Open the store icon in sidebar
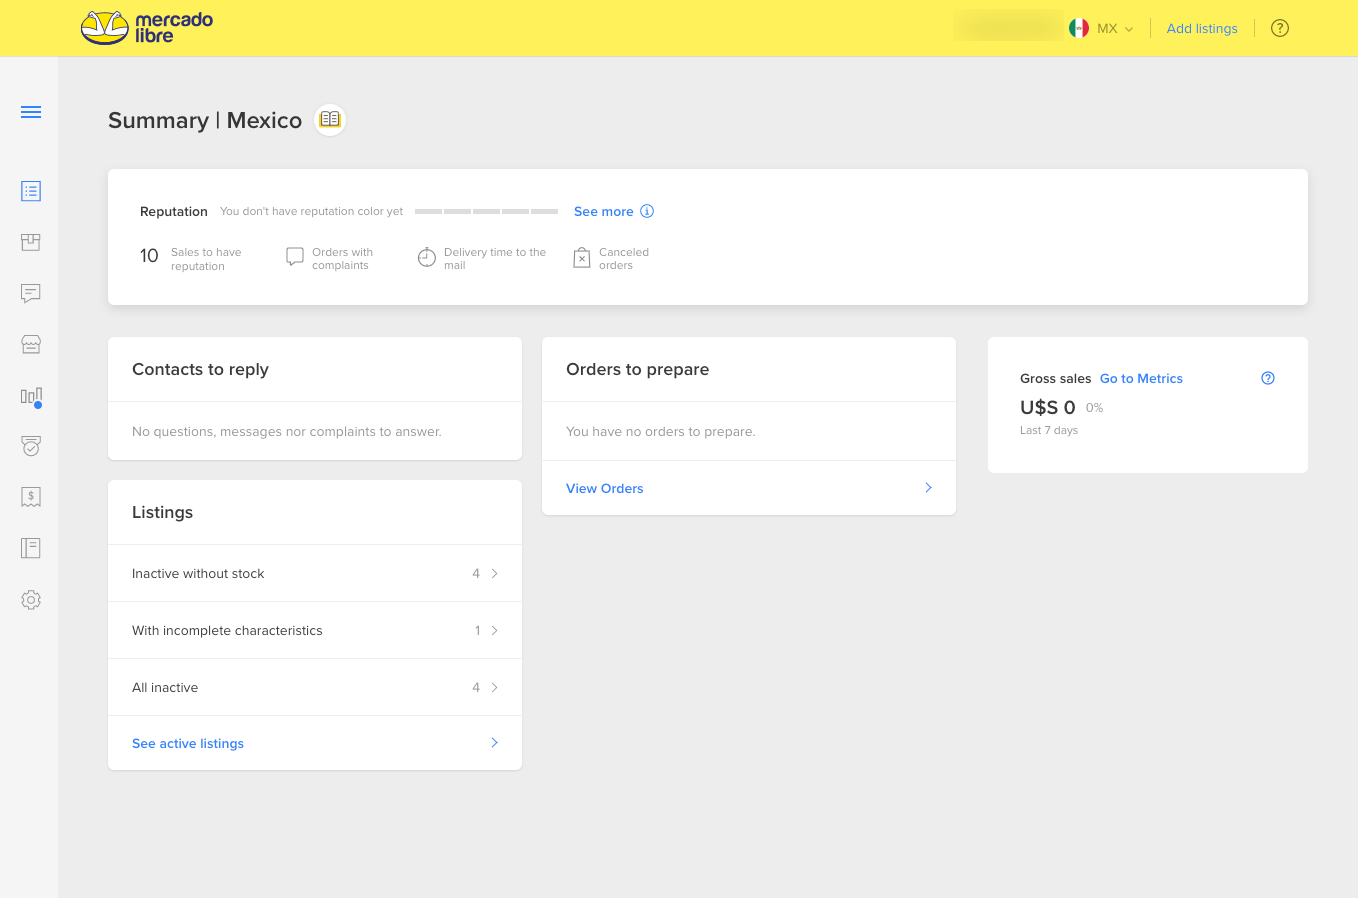Screen dimensions: 1358x898 tap(31, 344)
